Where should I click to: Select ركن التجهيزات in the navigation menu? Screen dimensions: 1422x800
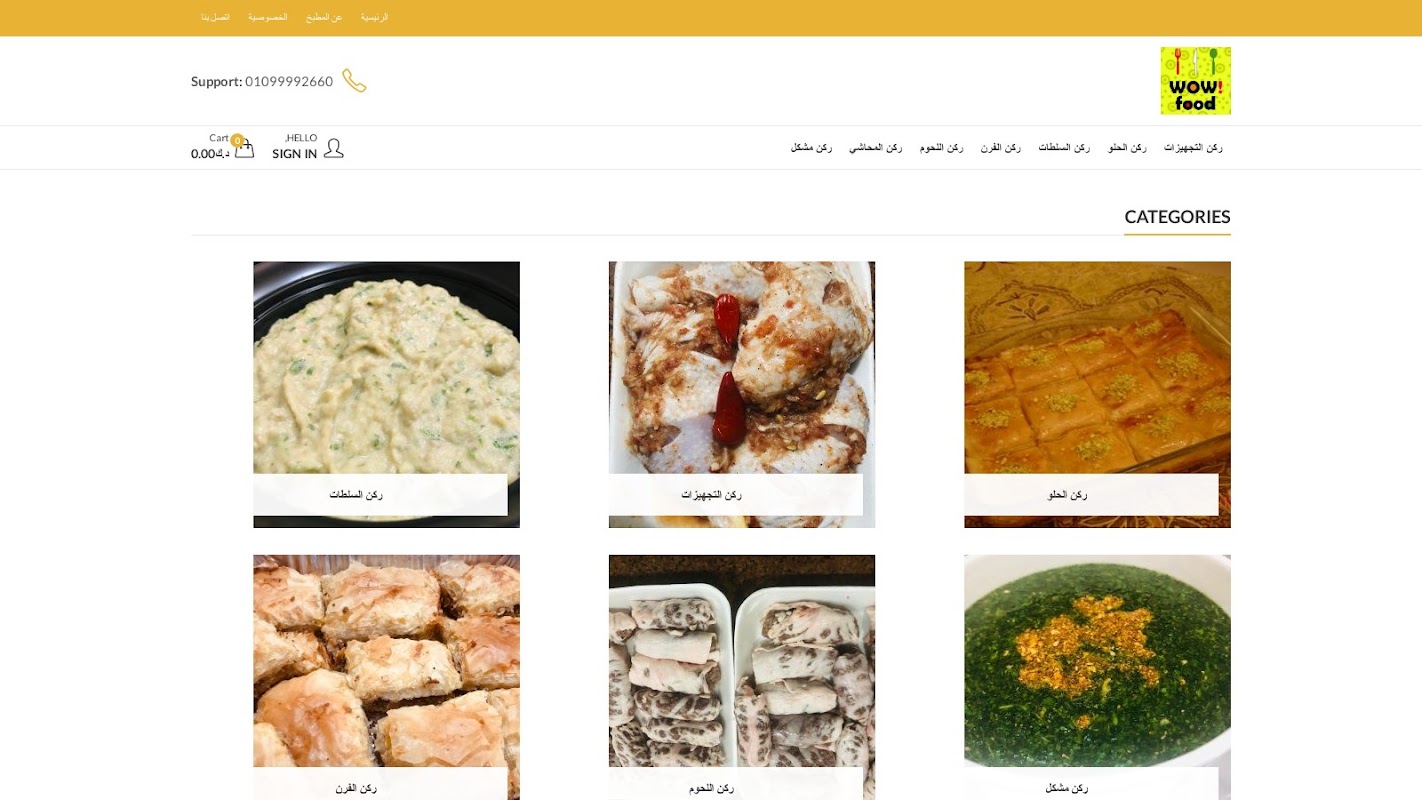click(x=1193, y=148)
